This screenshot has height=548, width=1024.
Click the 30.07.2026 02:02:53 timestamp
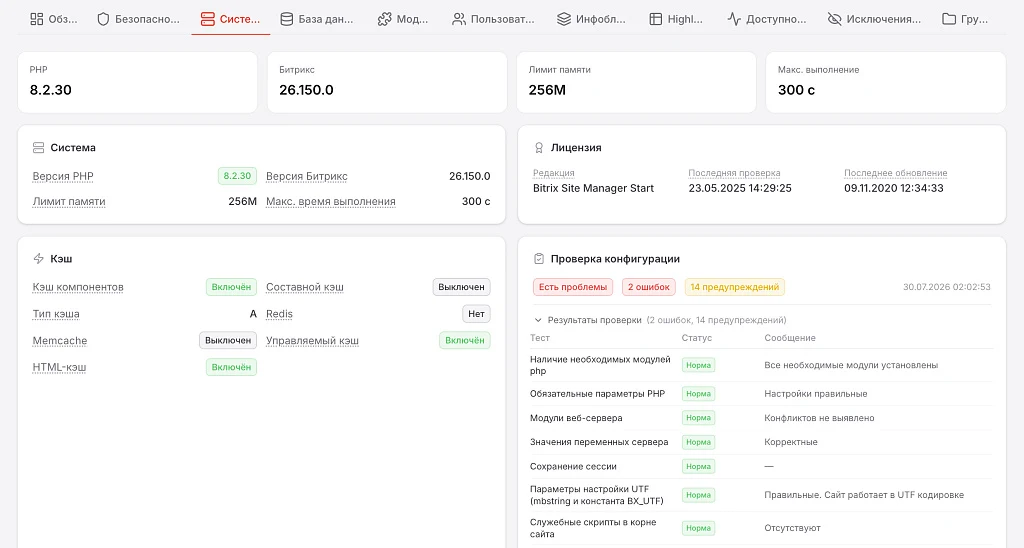point(946,287)
